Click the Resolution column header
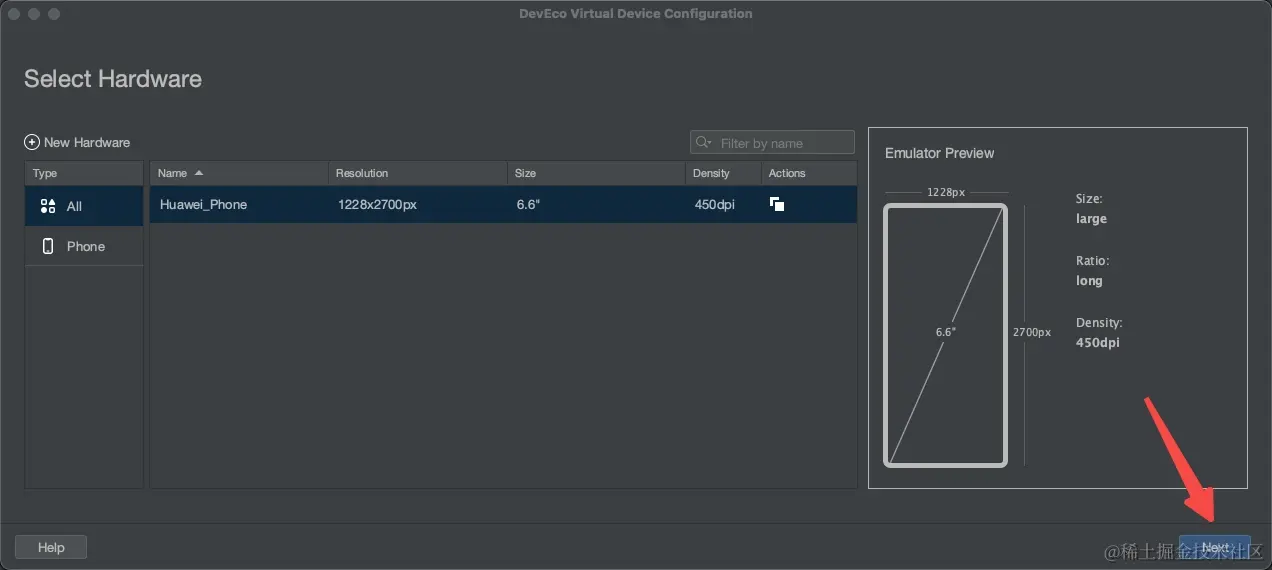 (x=418, y=173)
